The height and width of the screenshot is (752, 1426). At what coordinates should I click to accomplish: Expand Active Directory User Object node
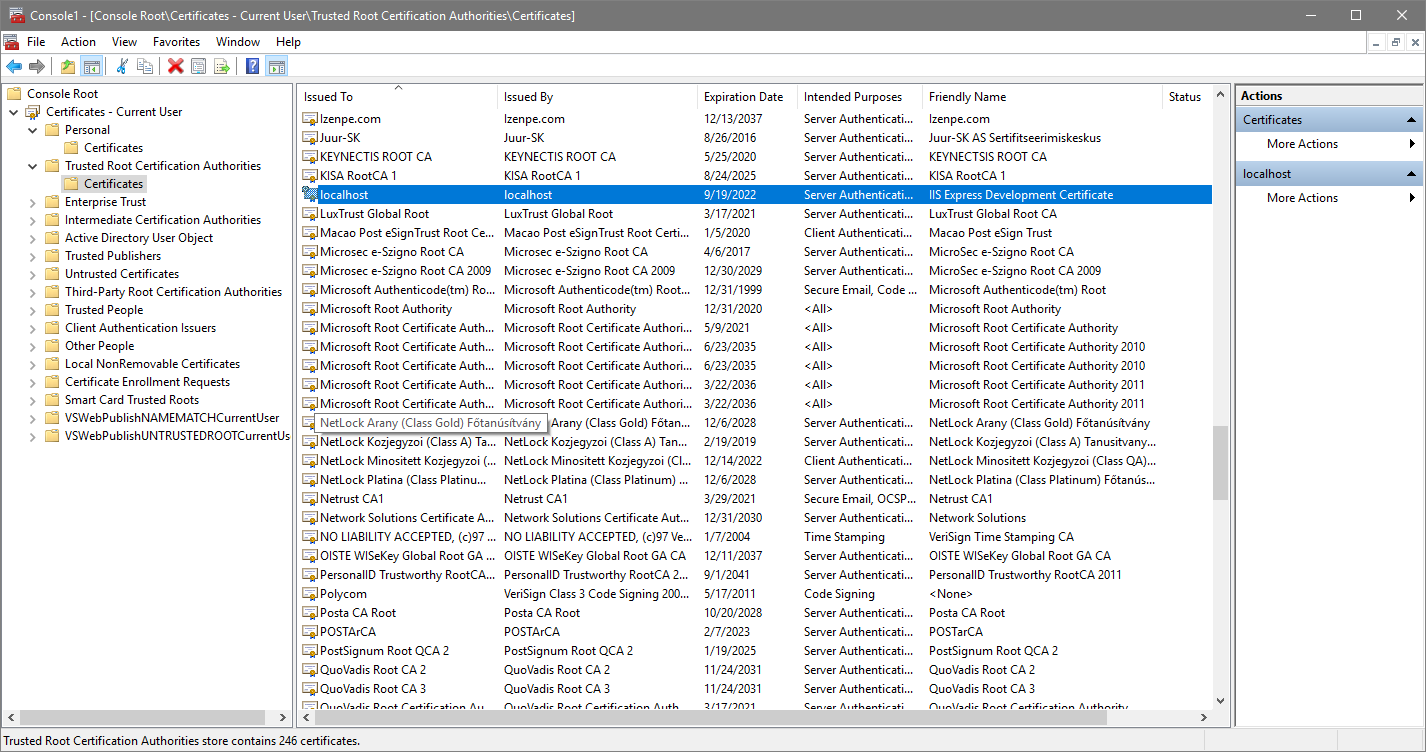(32, 238)
